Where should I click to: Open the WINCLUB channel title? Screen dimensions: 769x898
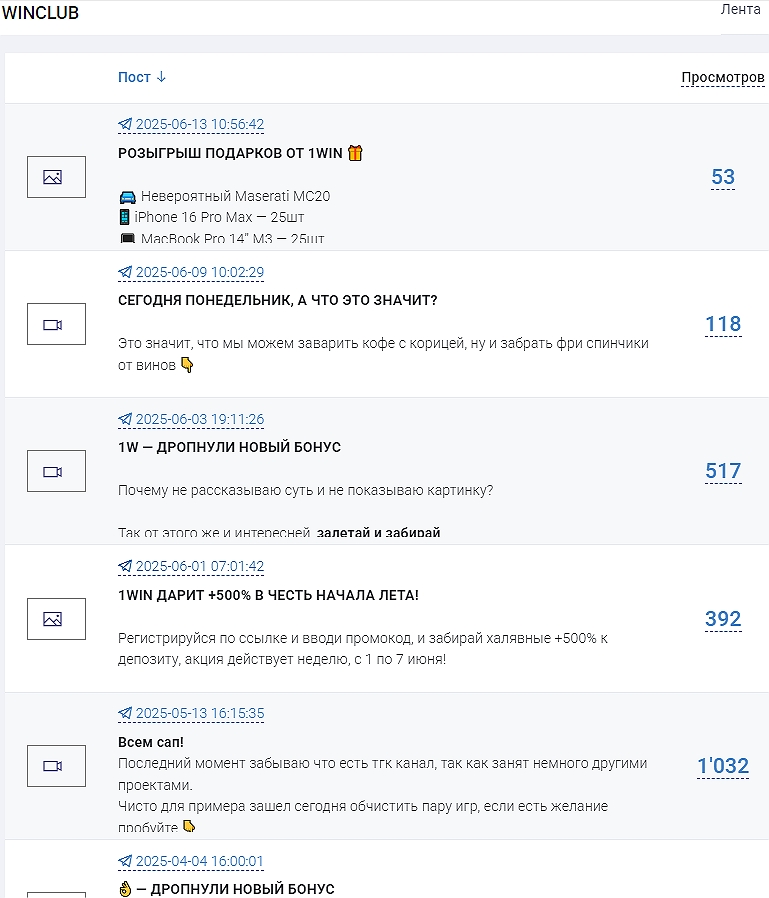pyautogui.click(x=40, y=13)
